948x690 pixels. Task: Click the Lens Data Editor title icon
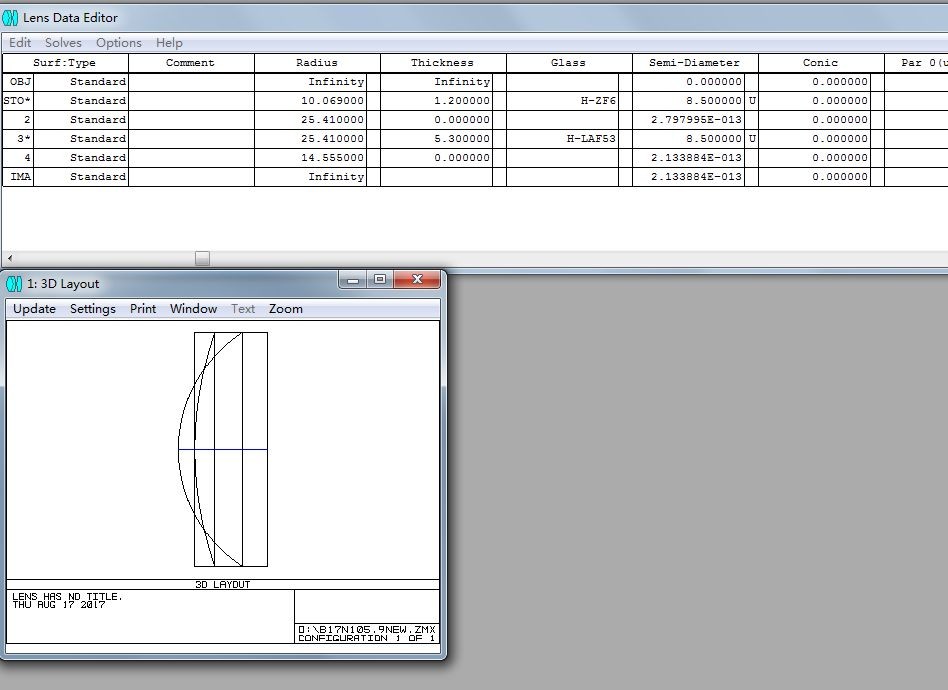click(10, 18)
